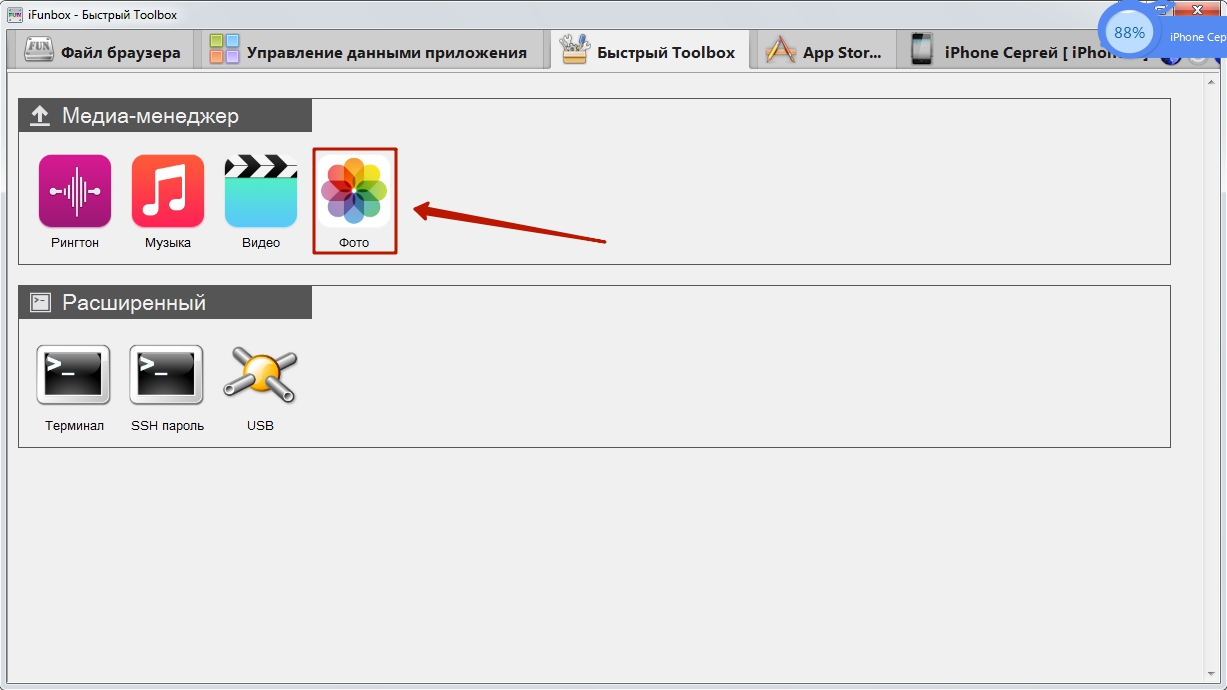The image size is (1227, 690).
Task: Open the USB tunnel icon
Action: 260,374
